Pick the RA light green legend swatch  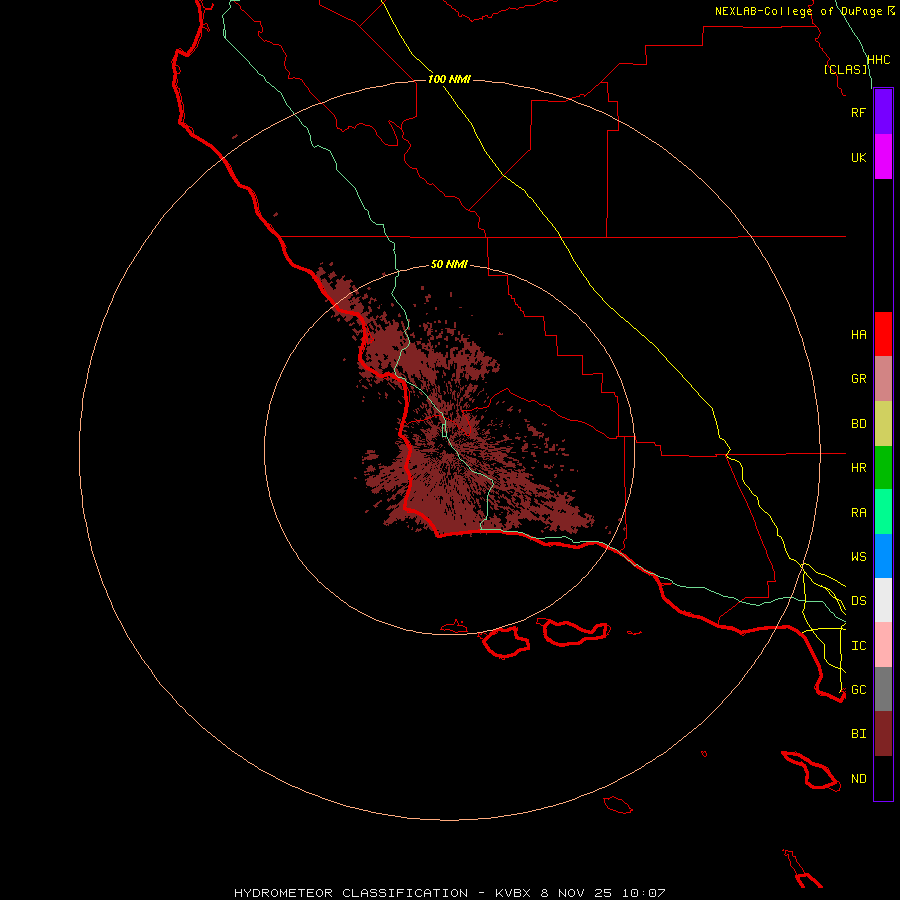883,512
